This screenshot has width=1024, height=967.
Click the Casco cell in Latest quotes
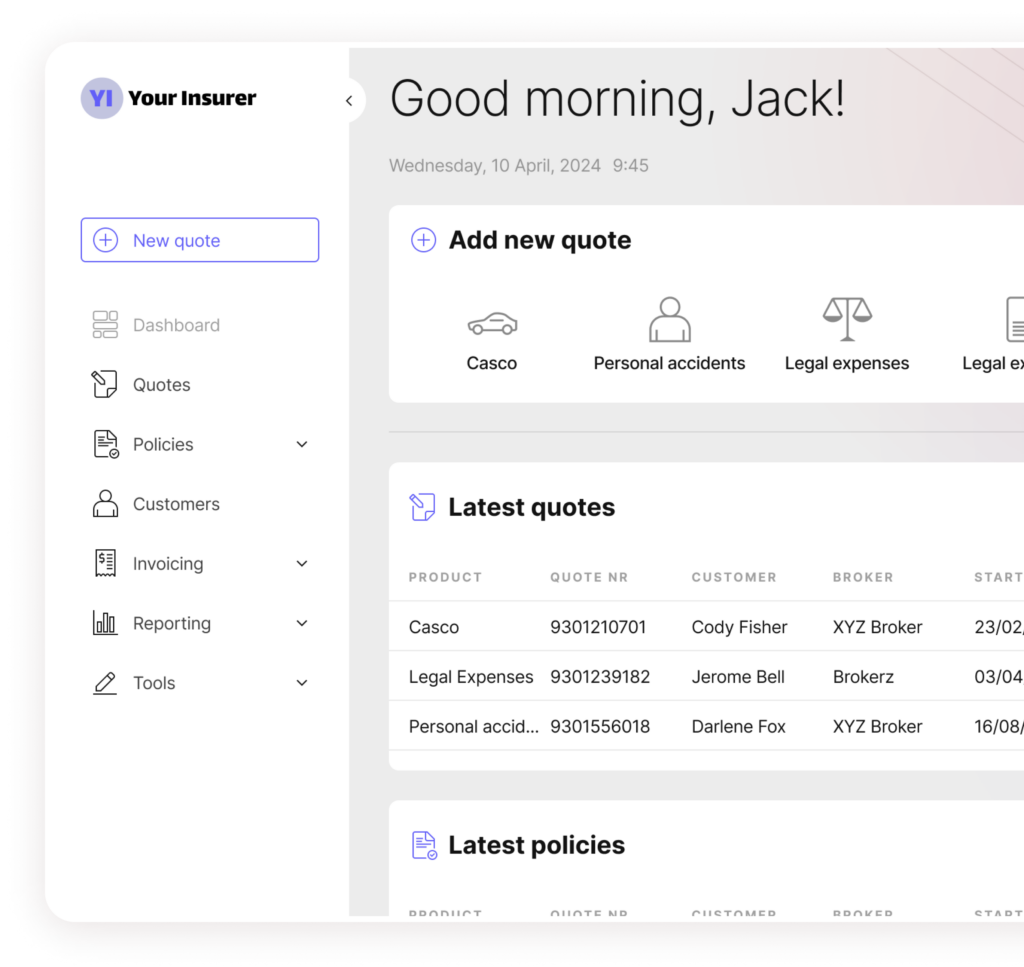coord(434,627)
